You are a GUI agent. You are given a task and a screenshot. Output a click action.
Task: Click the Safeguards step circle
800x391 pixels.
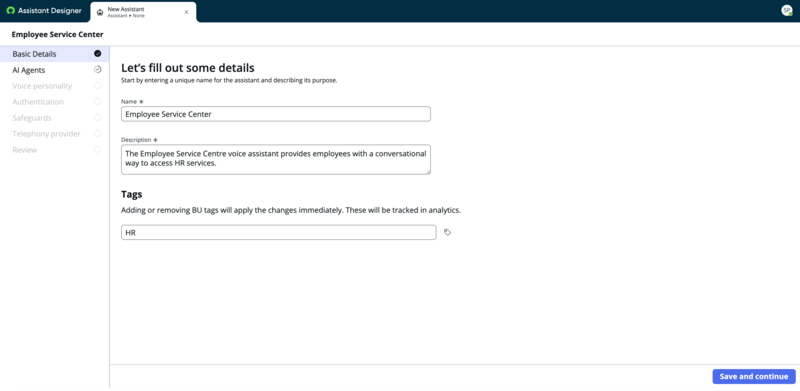pos(97,117)
